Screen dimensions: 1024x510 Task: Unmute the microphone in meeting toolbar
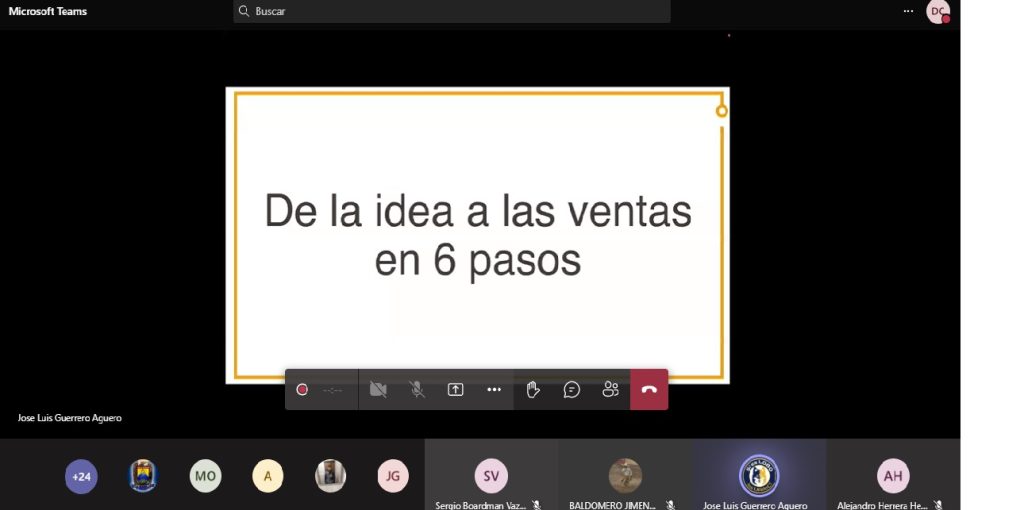tap(417, 390)
